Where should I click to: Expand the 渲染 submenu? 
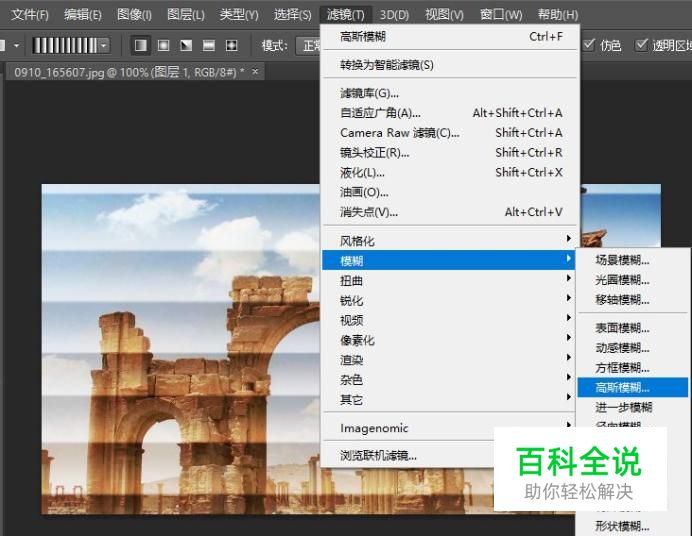[x=448, y=360]
